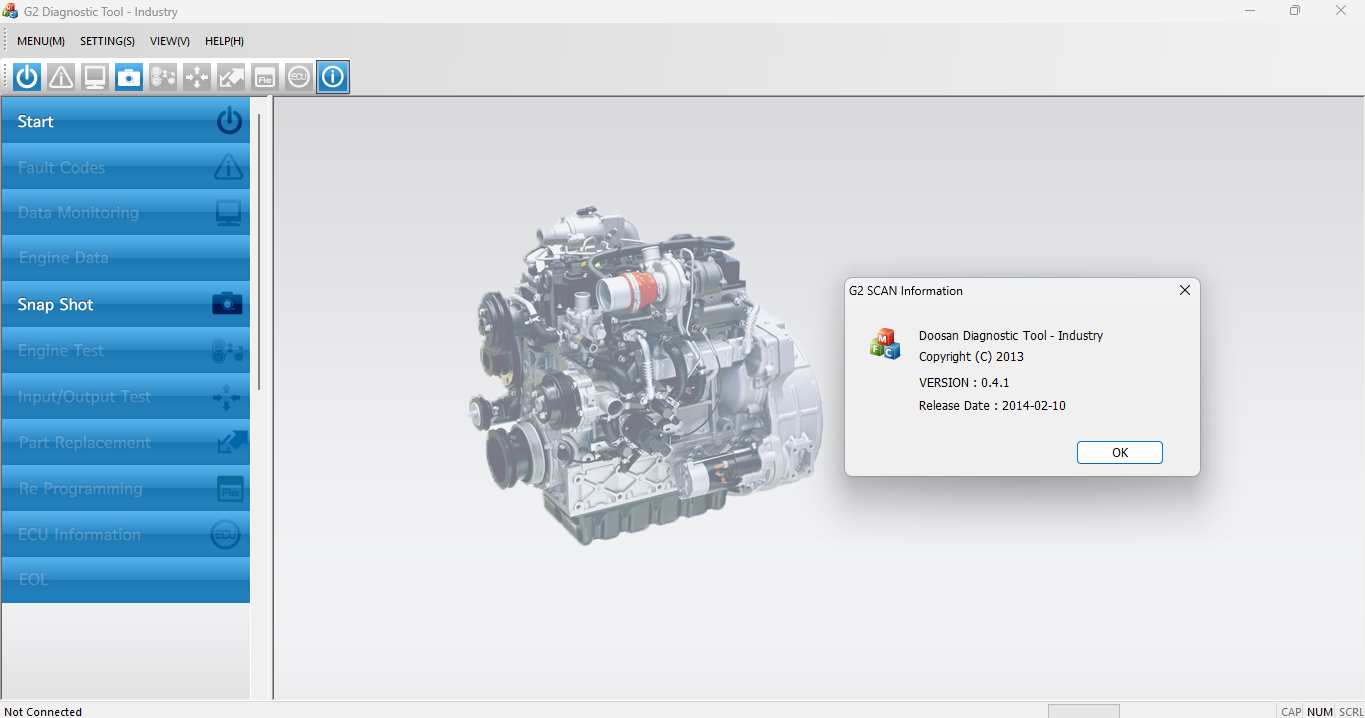Click the sidebar vertical scrollbar

[259, 251]
